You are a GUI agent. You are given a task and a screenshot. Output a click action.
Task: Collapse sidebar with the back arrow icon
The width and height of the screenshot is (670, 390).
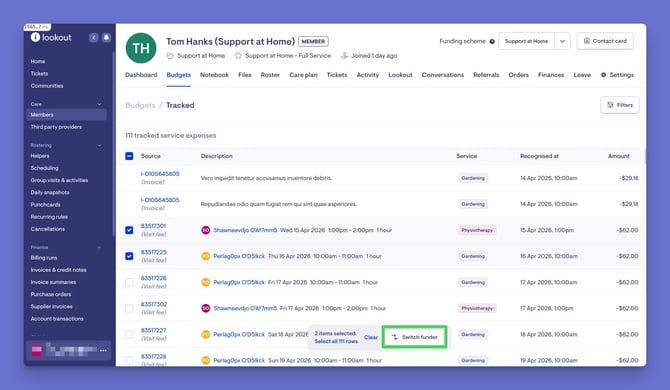point(94,38)
